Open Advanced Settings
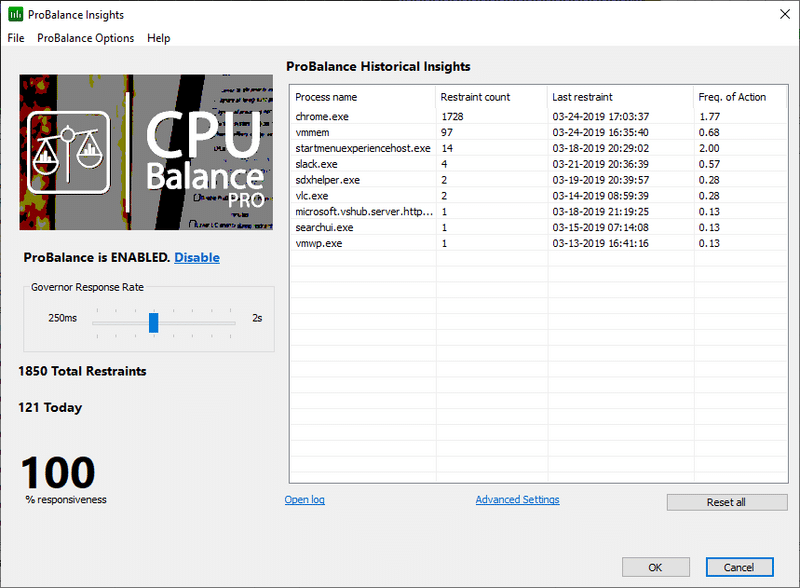 tap(517, 499)
